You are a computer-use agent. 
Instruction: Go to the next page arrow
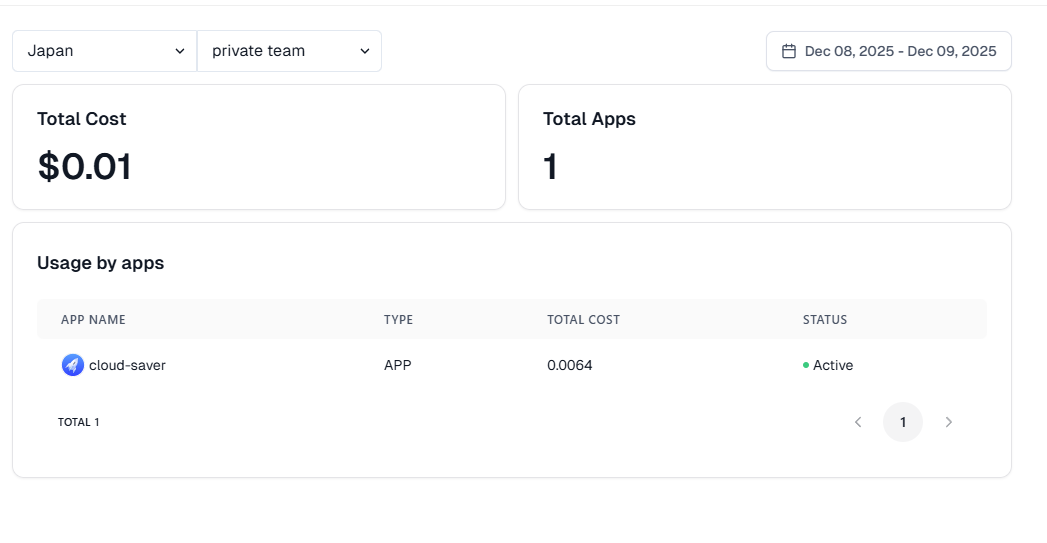pyautogui.click(x=948, y=422)
